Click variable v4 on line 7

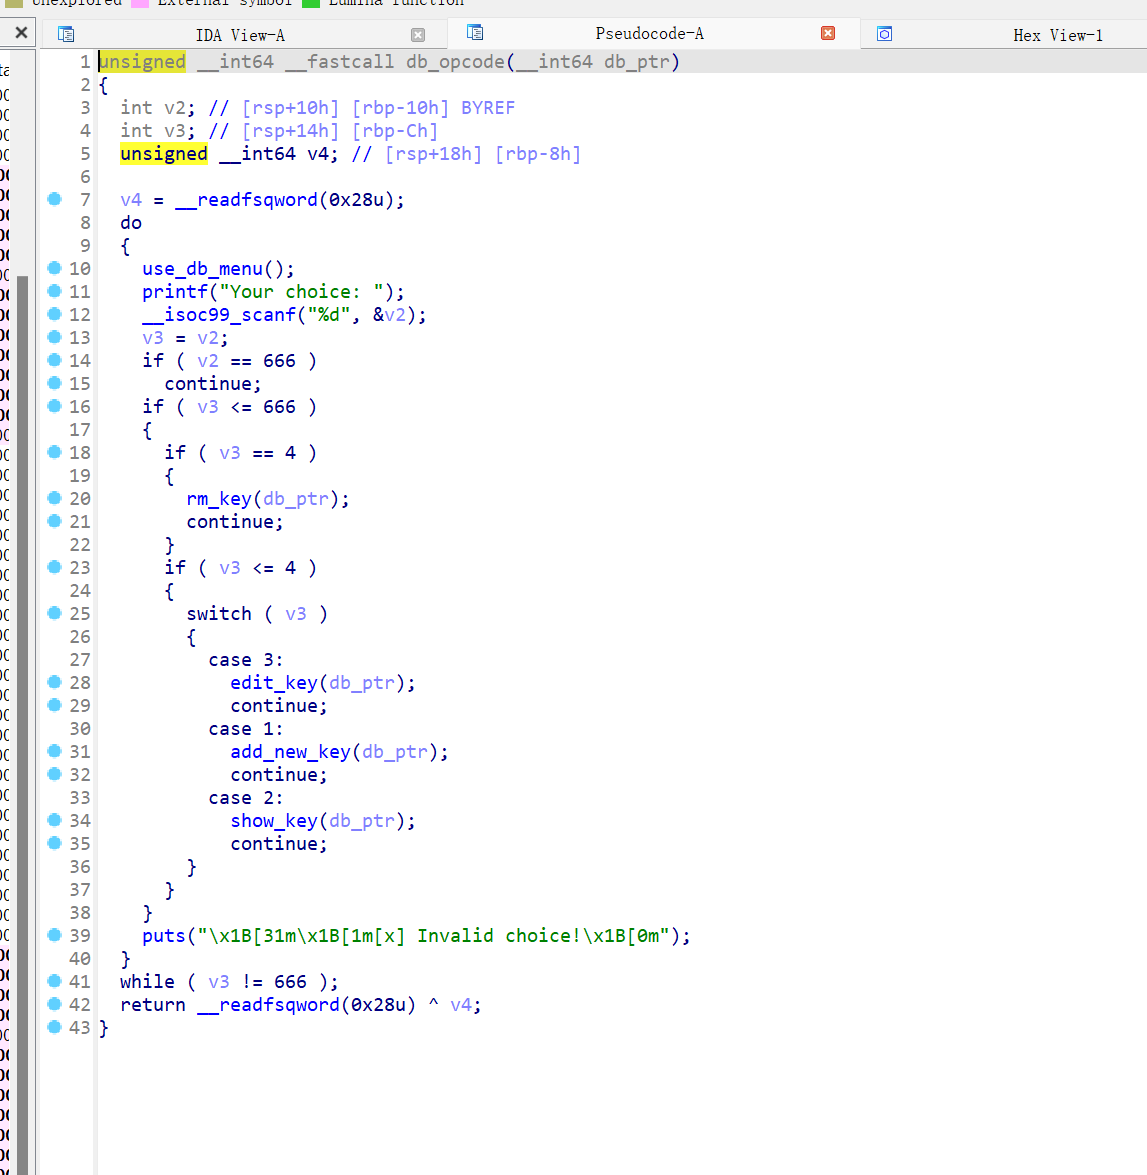[131, 200]
